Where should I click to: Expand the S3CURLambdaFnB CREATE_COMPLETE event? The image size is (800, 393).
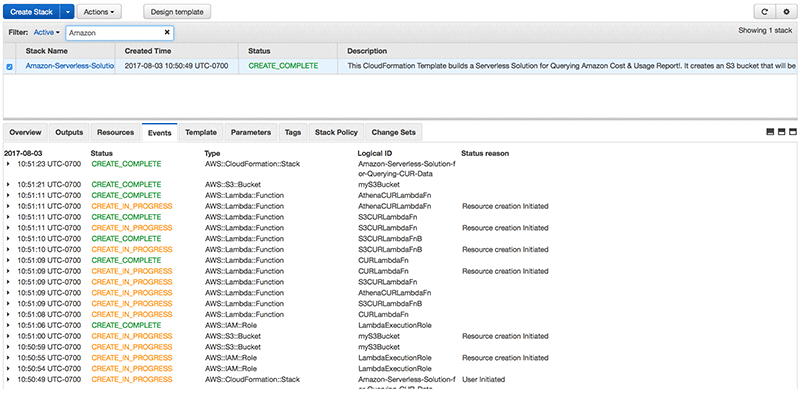(x=8, y=238)
